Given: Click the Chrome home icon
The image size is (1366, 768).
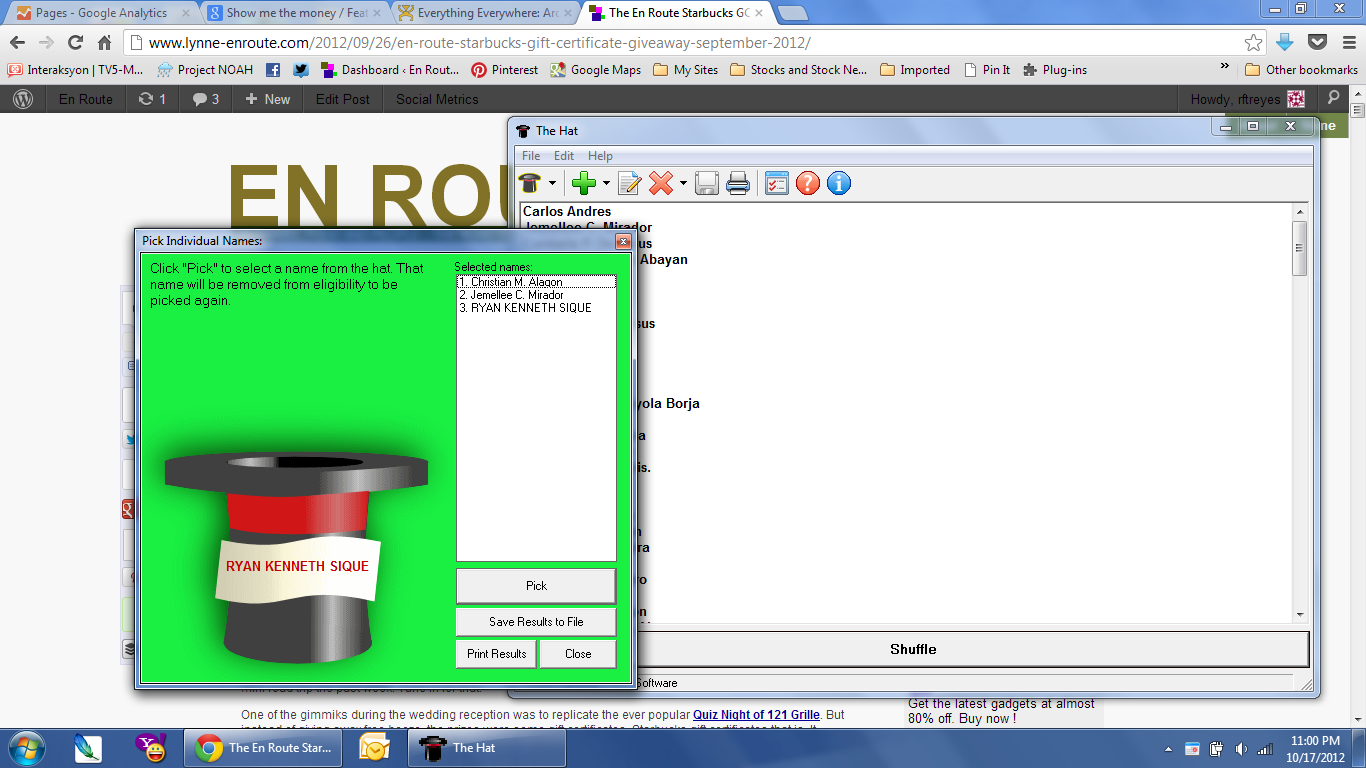Looking at the screenshot, I should coord(104,43).
